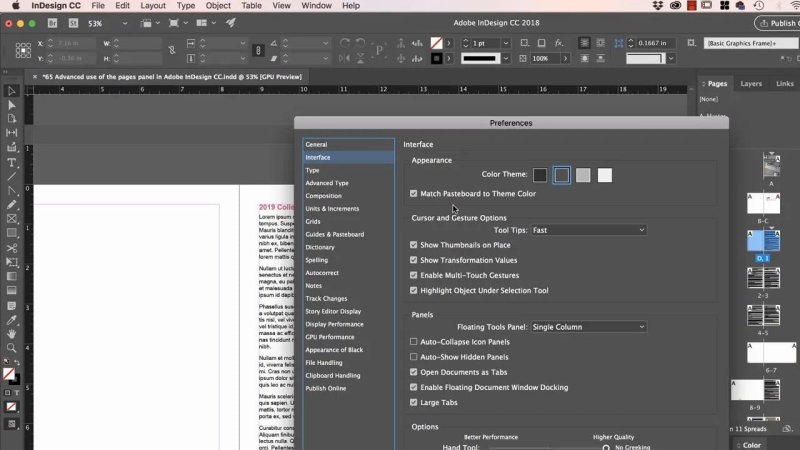Click the fill/stroke swatch in toolbox
800x450 pixels.
(x=11, y=376)
